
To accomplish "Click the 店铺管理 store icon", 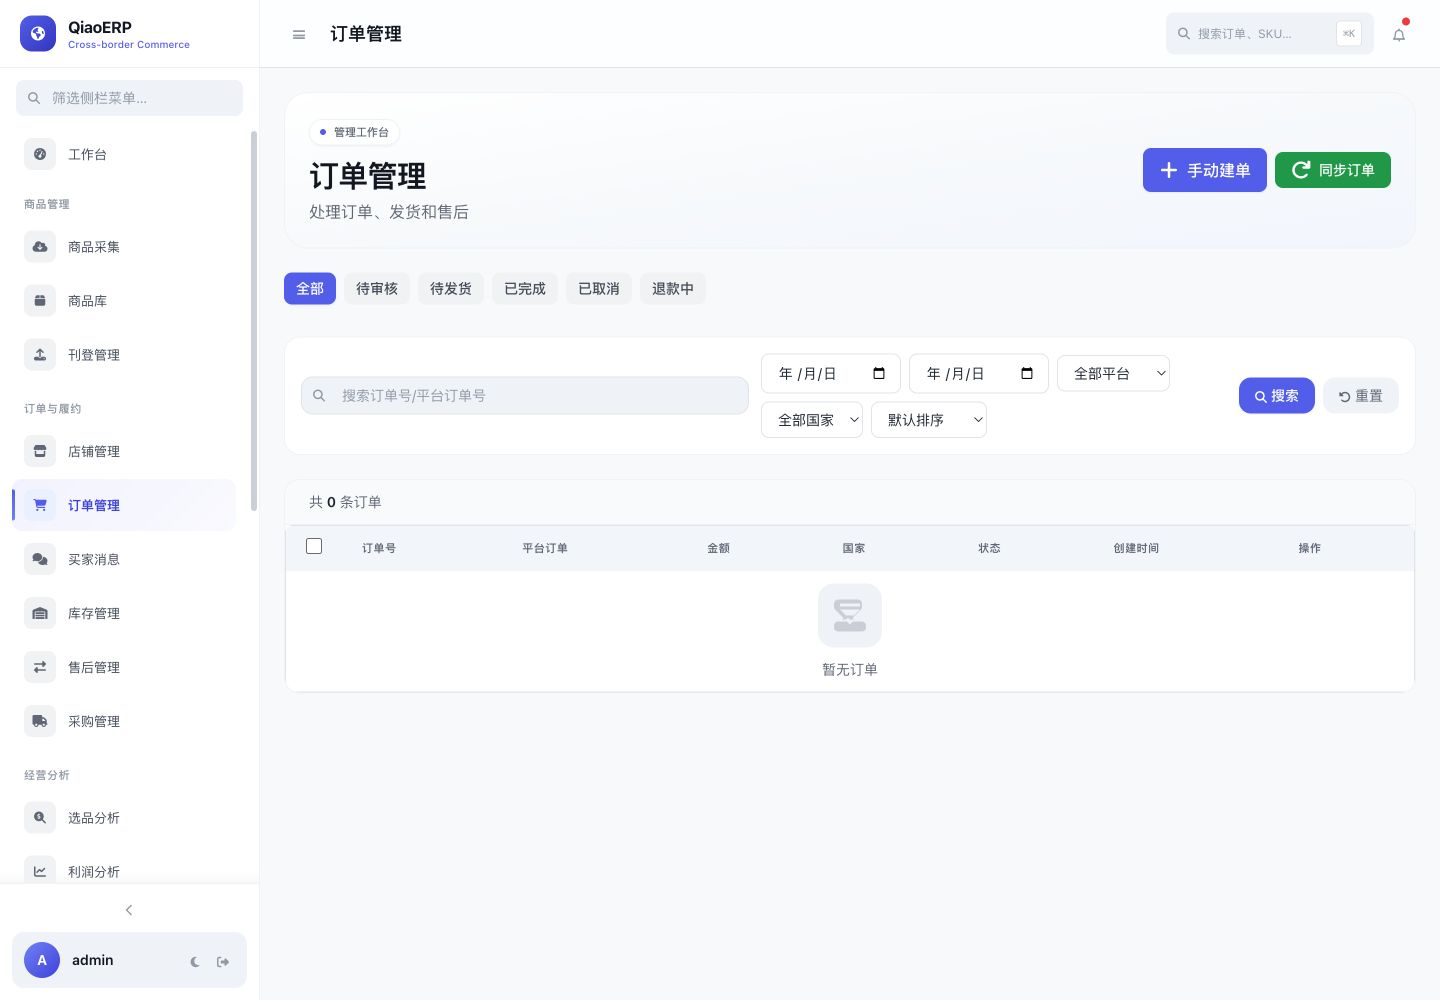I will pos(40,451).
